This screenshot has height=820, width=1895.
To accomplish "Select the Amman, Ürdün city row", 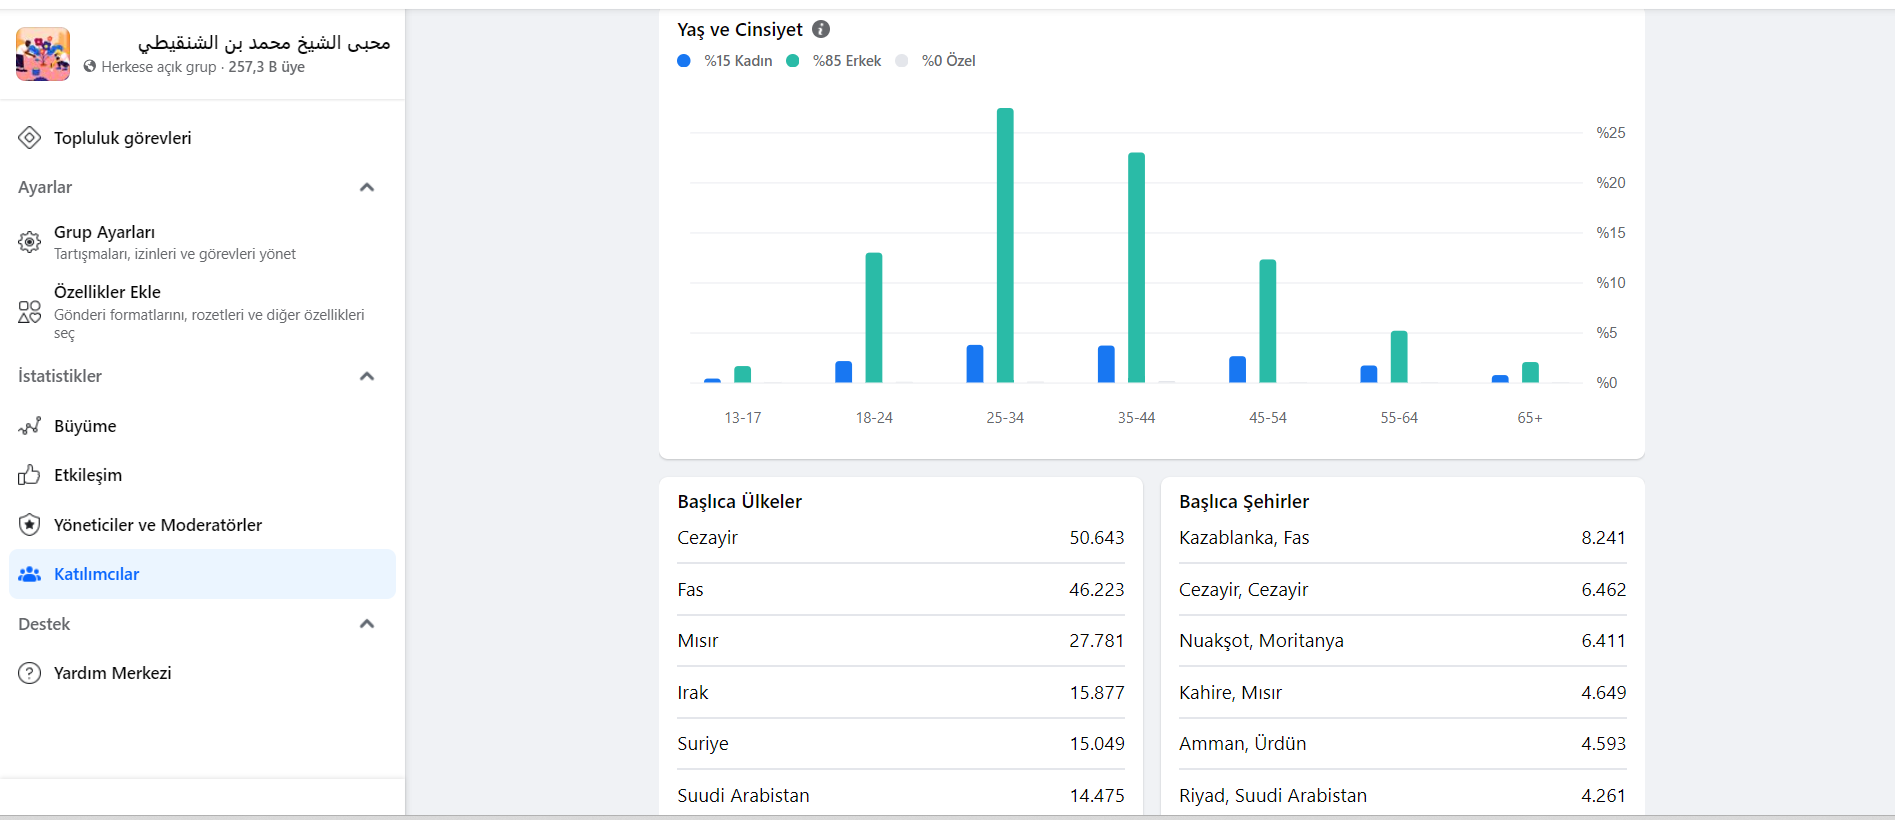I will [1403, 744].
